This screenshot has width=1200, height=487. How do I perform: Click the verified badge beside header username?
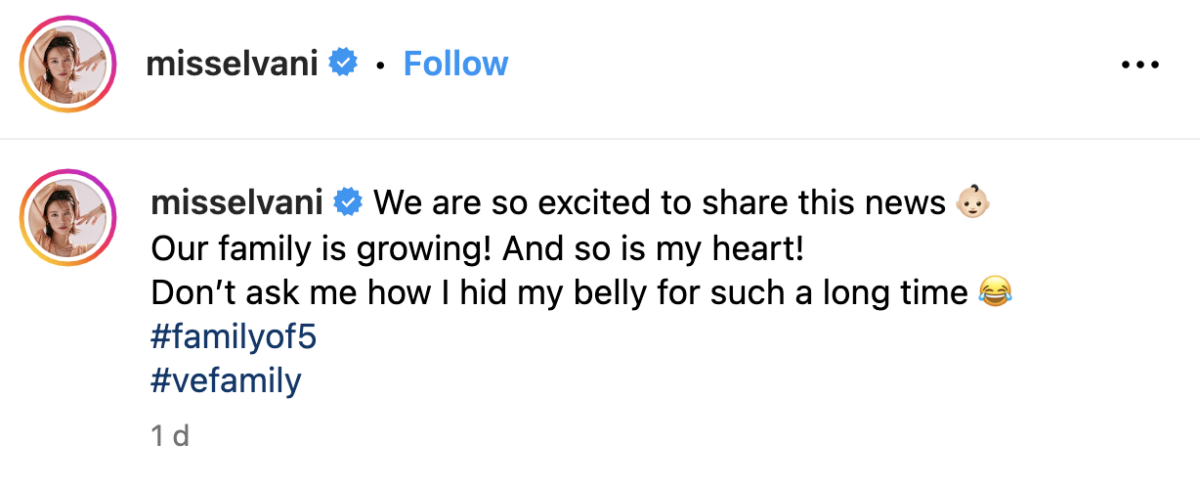[x=345, y=64]
